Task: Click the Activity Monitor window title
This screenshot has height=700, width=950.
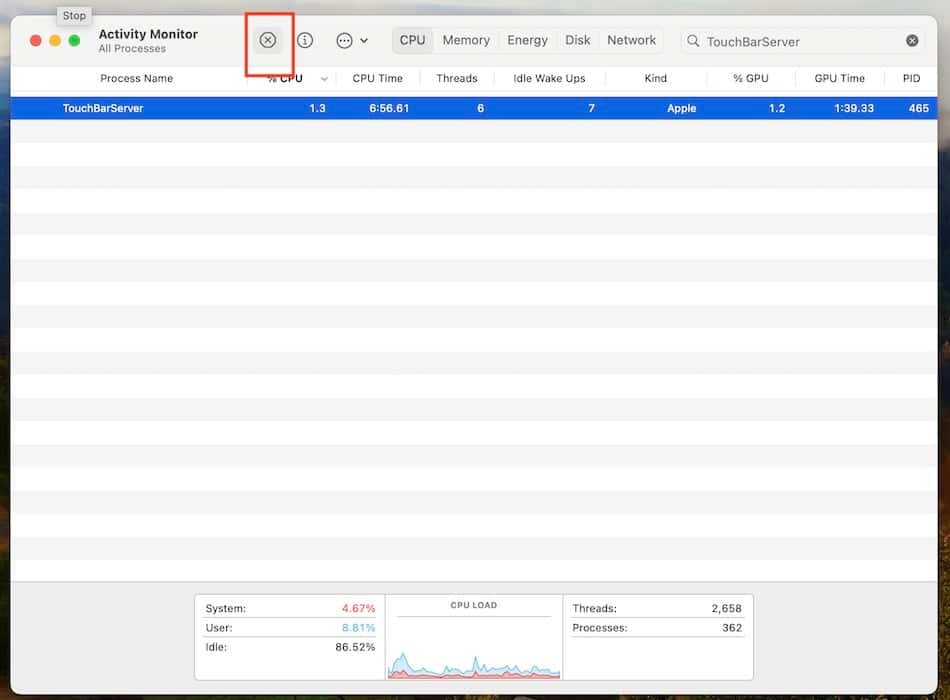Action: pos(148,34)
